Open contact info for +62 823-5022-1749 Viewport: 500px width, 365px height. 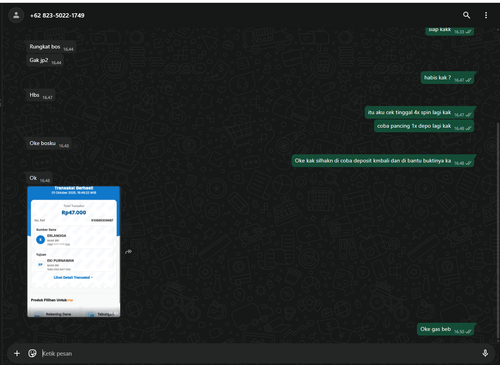click(x=57, y=15)
